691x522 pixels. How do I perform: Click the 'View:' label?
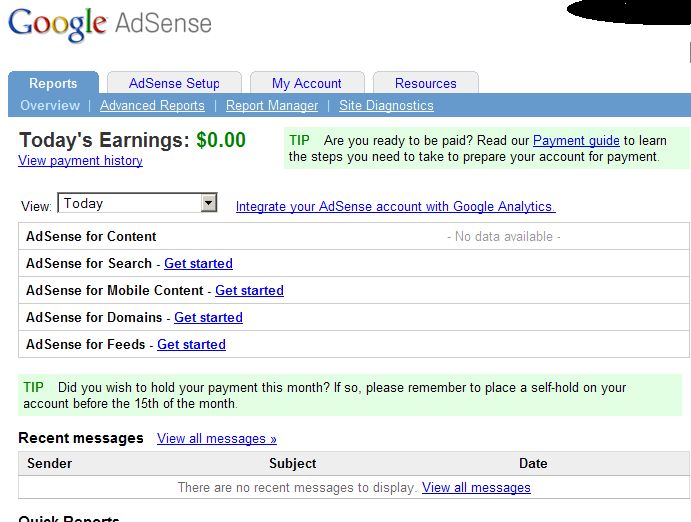click(36, 206)
